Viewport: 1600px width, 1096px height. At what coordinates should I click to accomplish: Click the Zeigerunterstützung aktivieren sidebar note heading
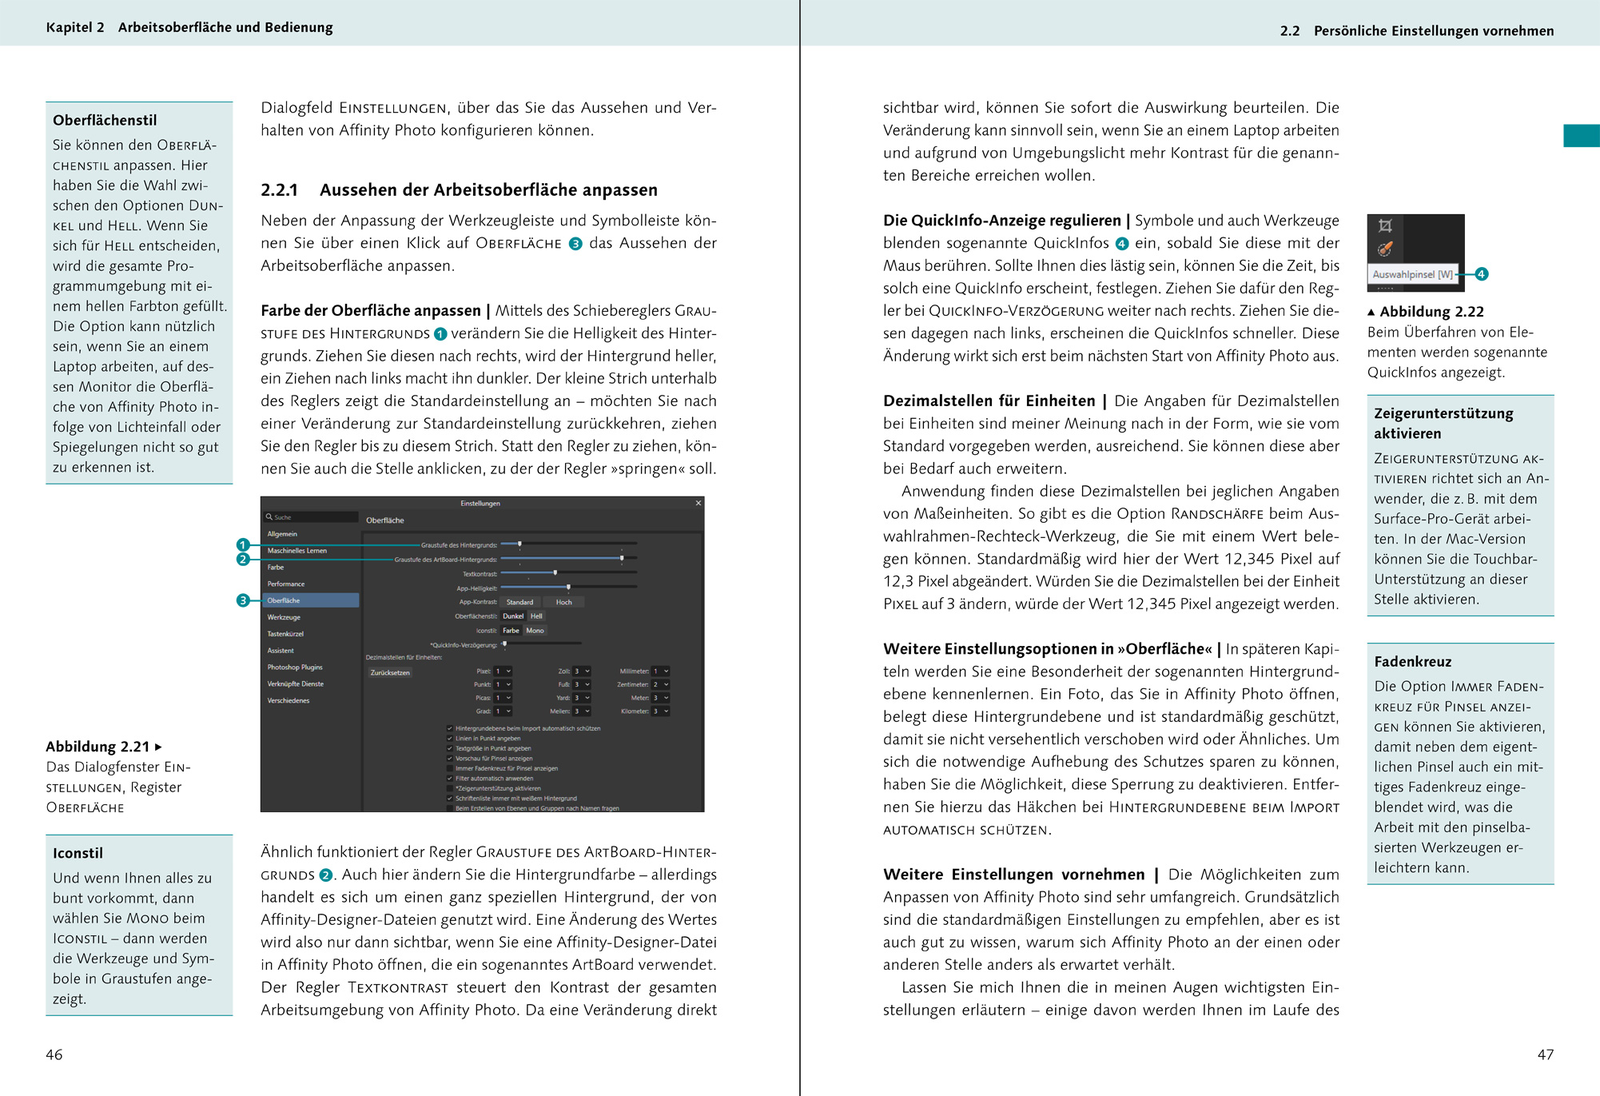tap(1444, 423)
